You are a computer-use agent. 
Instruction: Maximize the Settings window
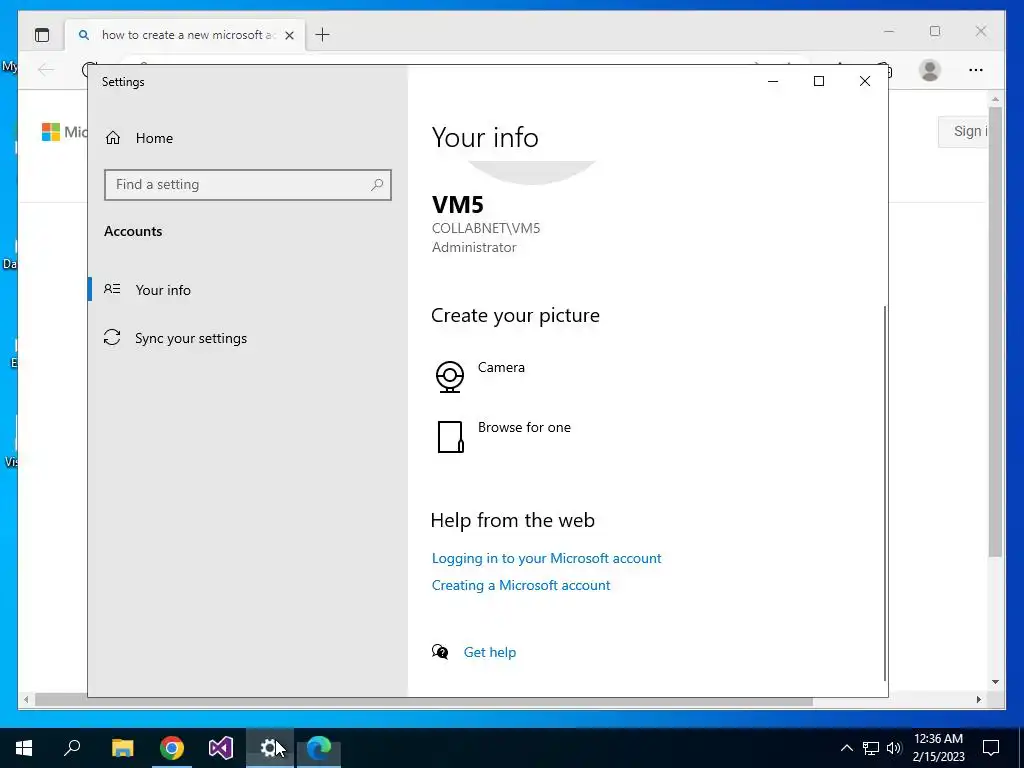click(818, 81)
